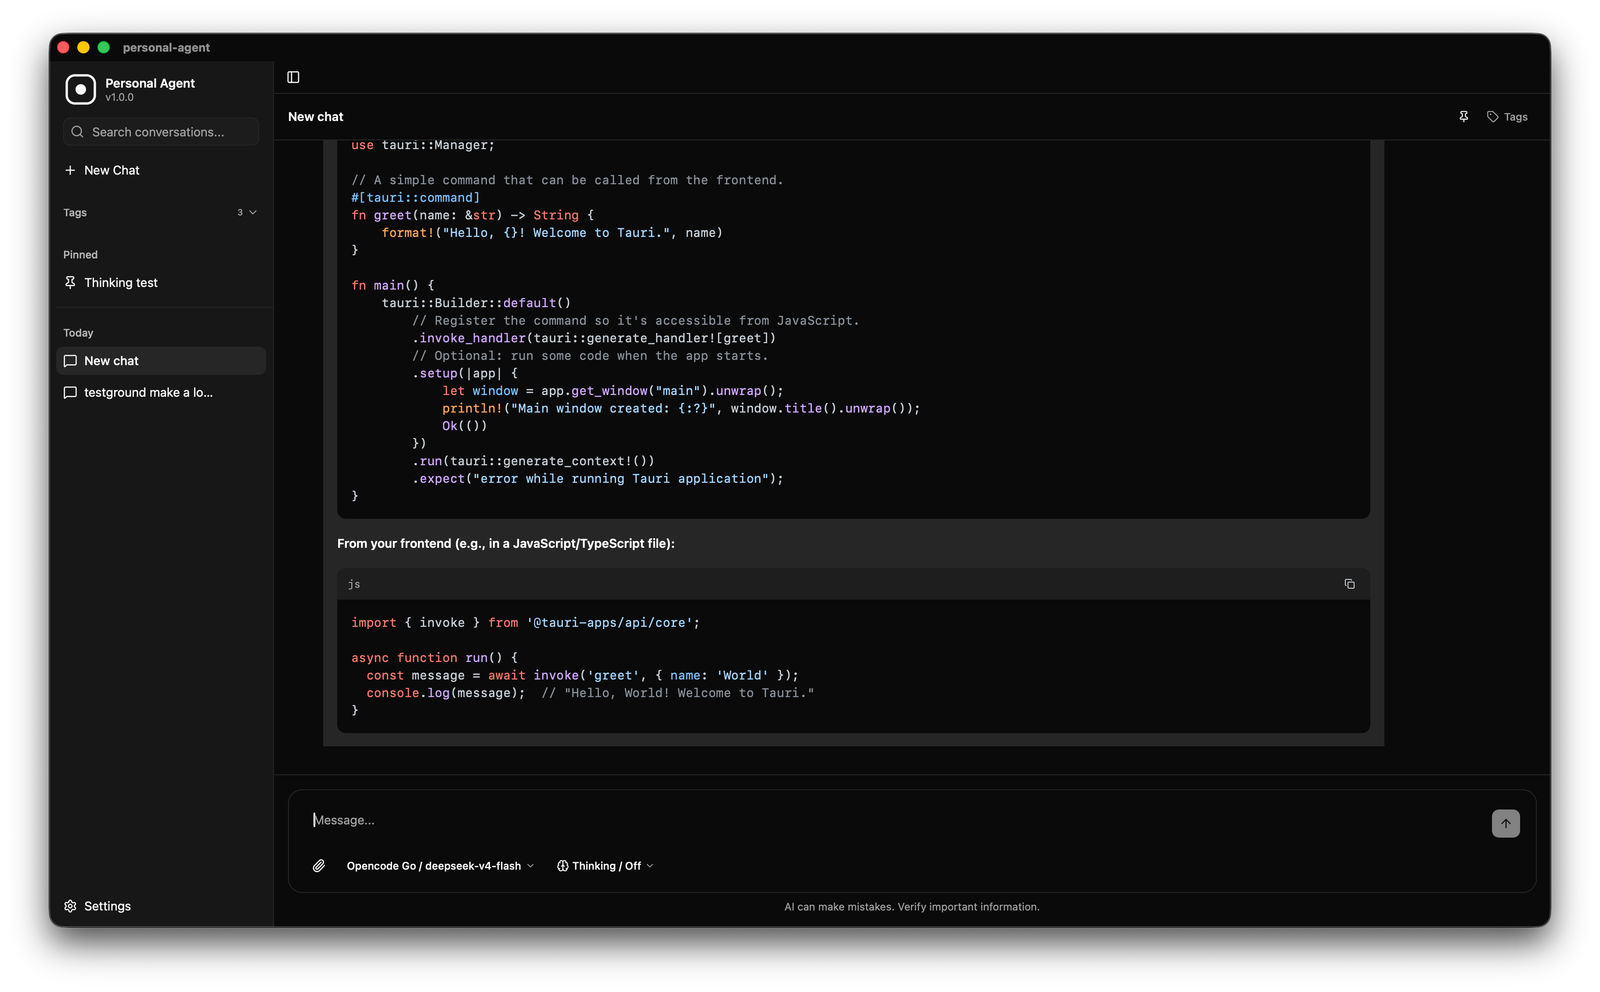Click the Personal Agent logo icon
1600x992 pixels.
tap(80, 89)
